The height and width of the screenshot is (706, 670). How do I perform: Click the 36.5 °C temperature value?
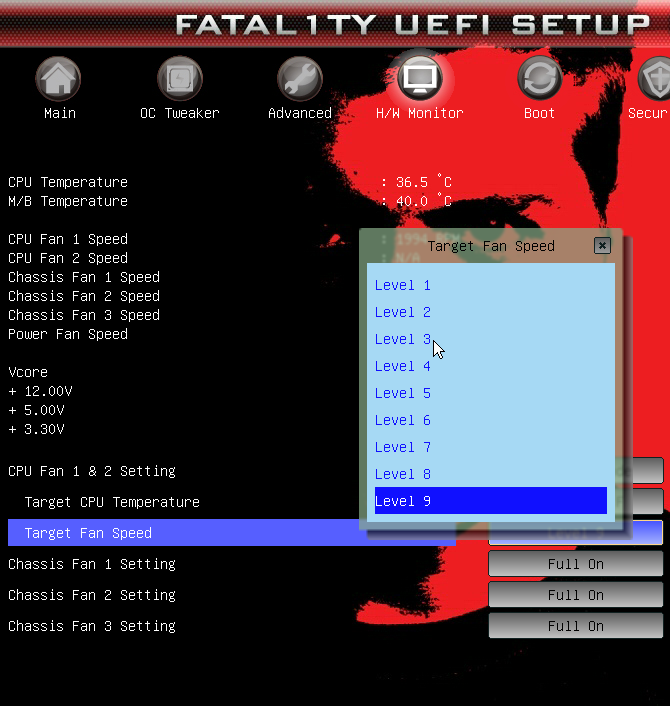pos(423,181)
